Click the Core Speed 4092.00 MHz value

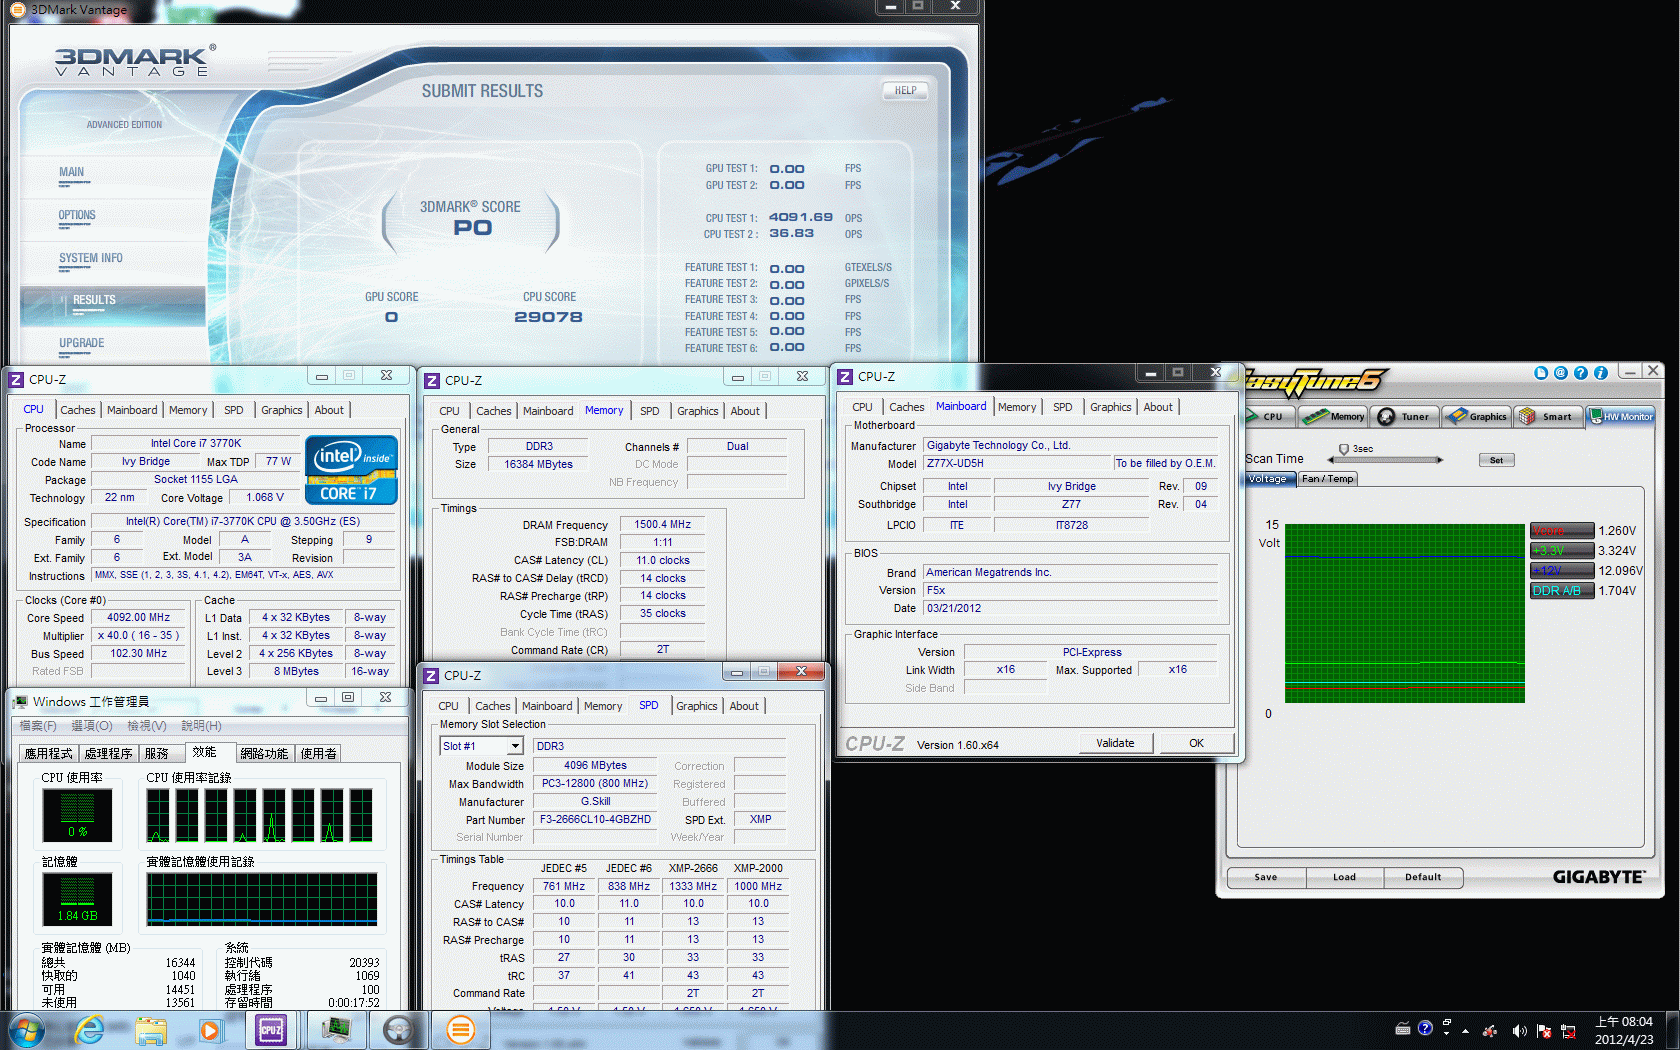click(x=139, y=618)
